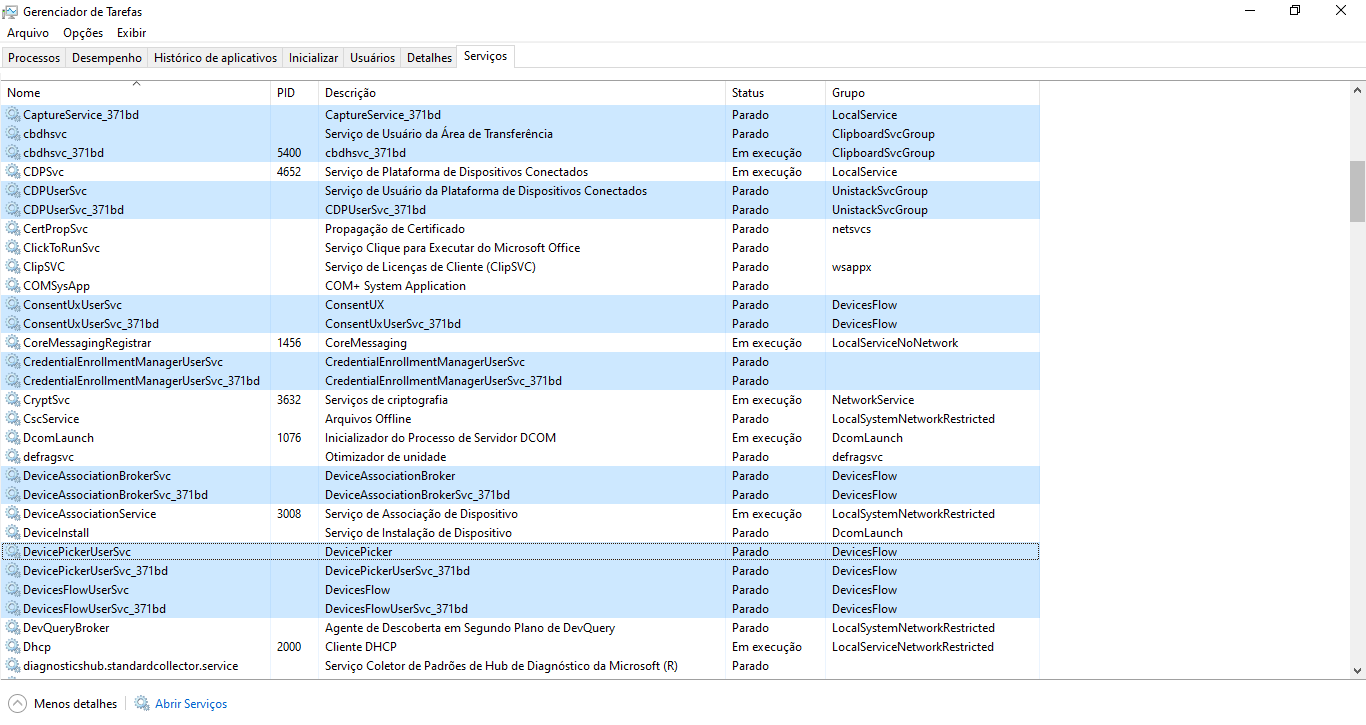The height and width of the screenshot is (725, 1366).
Task: Switch to the Desempenho tab
Action: point(107,58)
